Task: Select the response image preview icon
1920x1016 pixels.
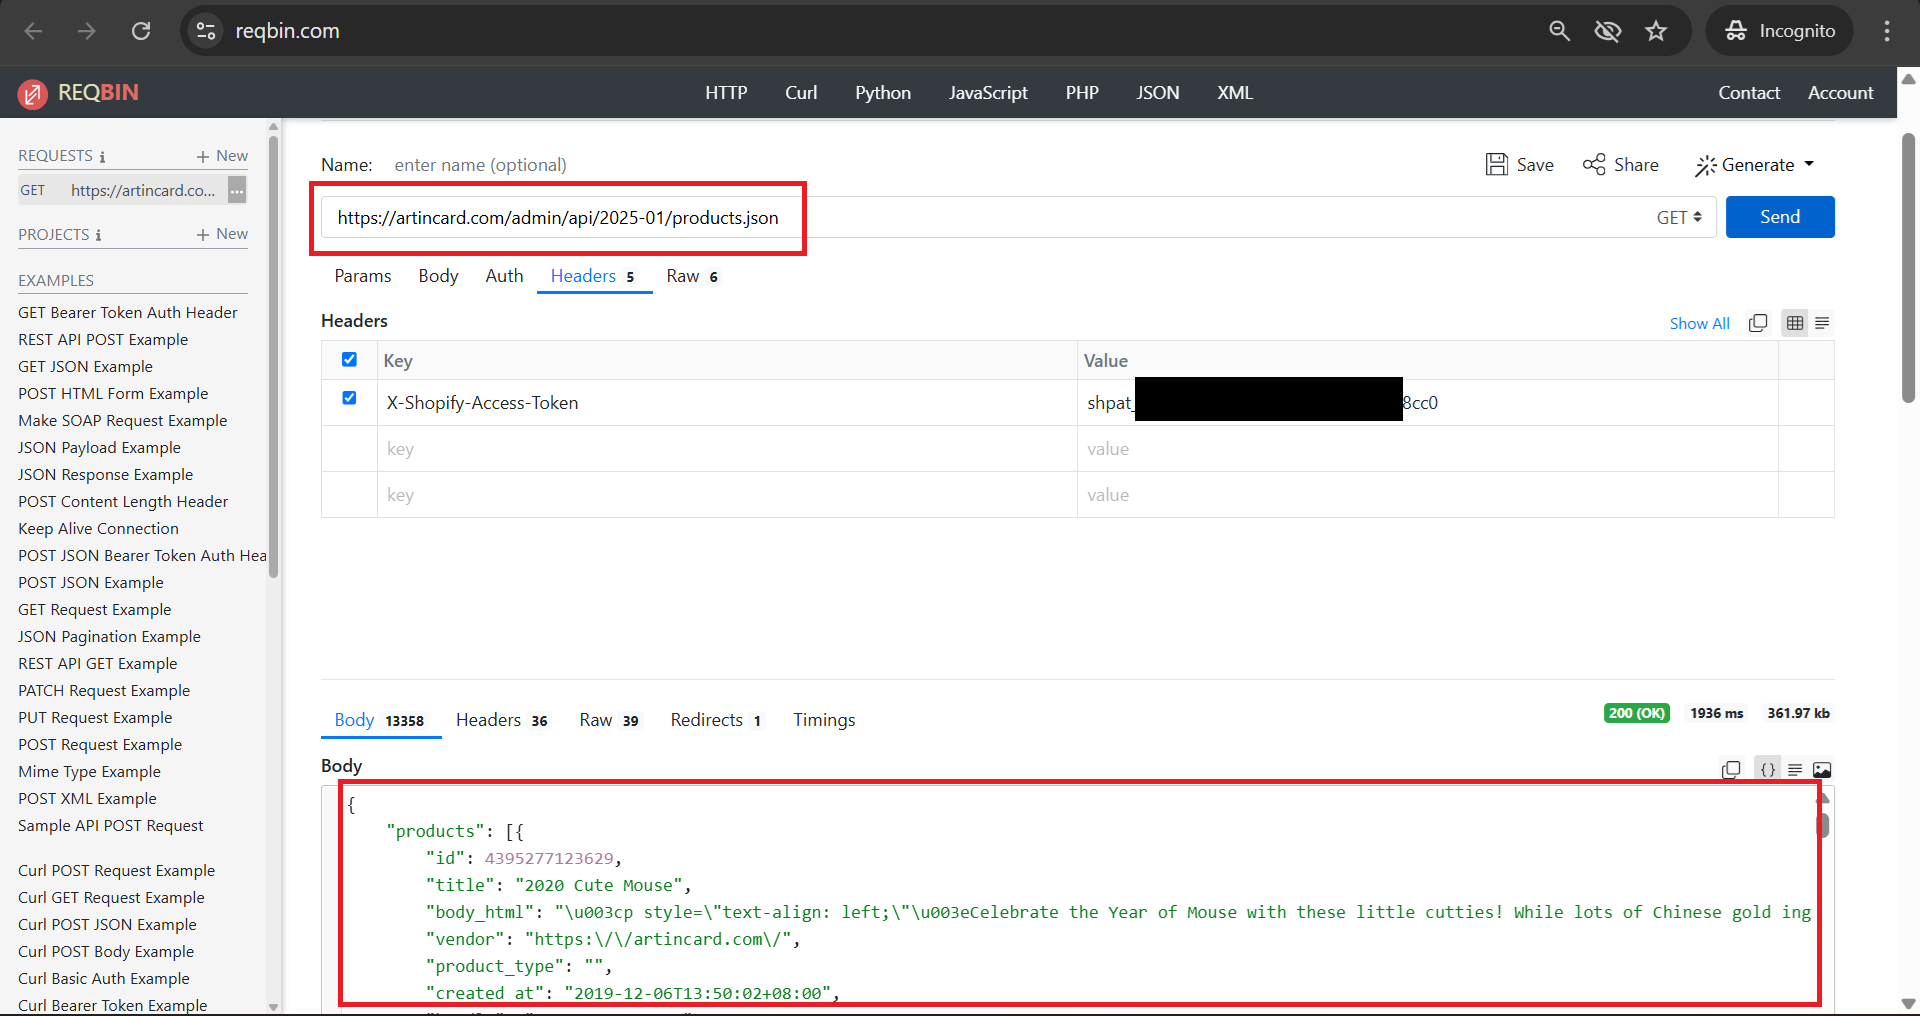Action: [x=1822, y=770]
